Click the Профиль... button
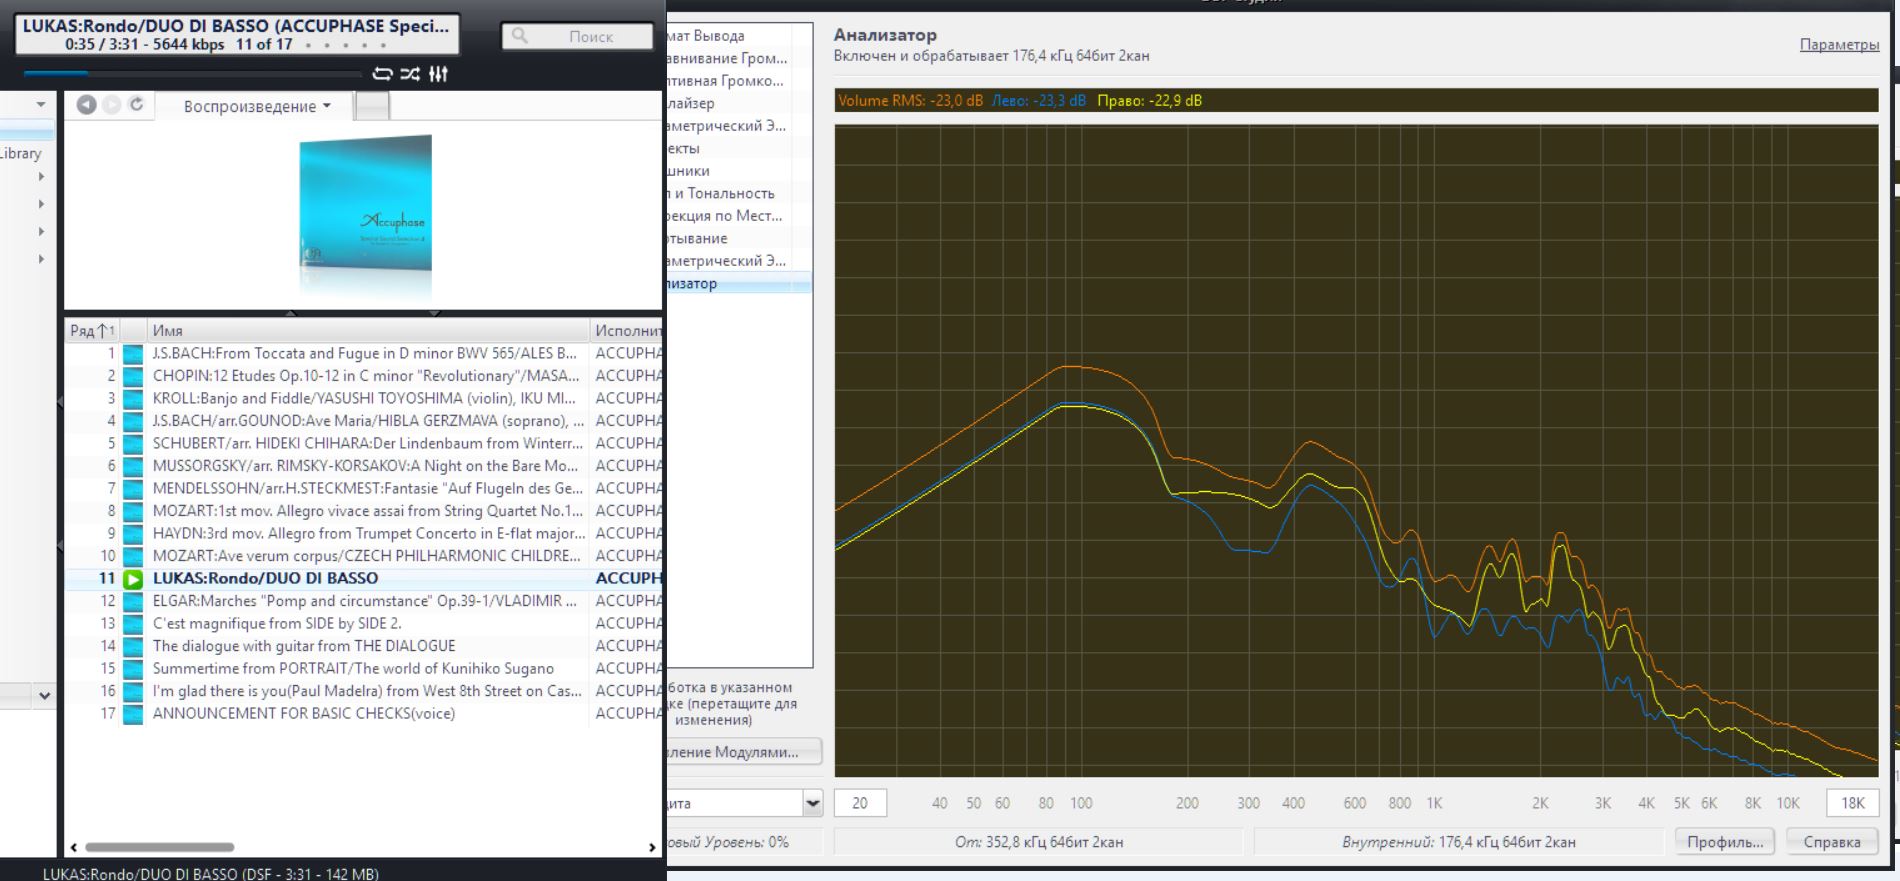 coord(1726,842)
